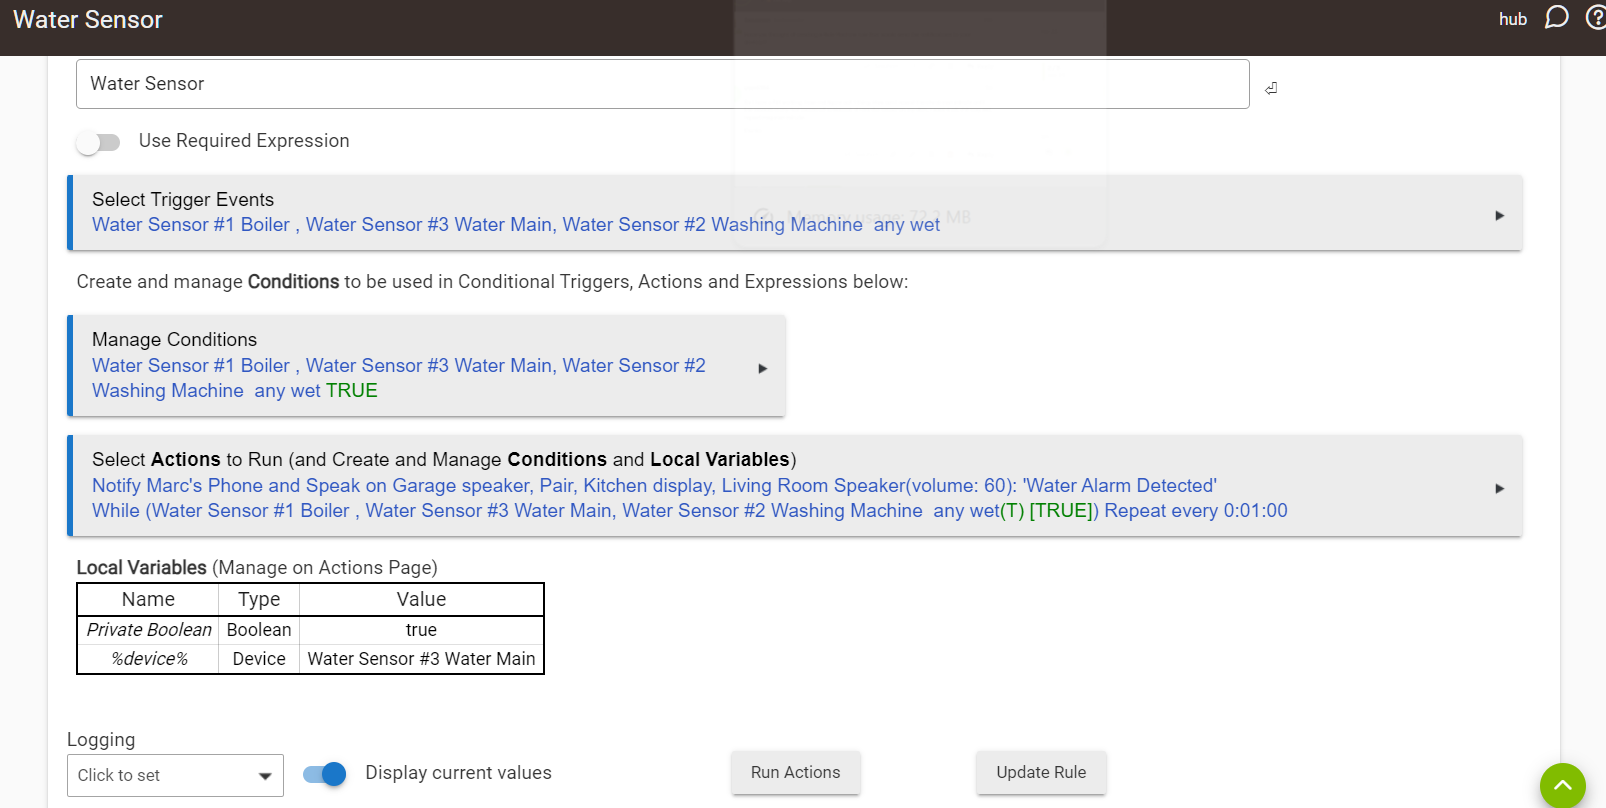Click the %device% variable value cell

(421, 659)
